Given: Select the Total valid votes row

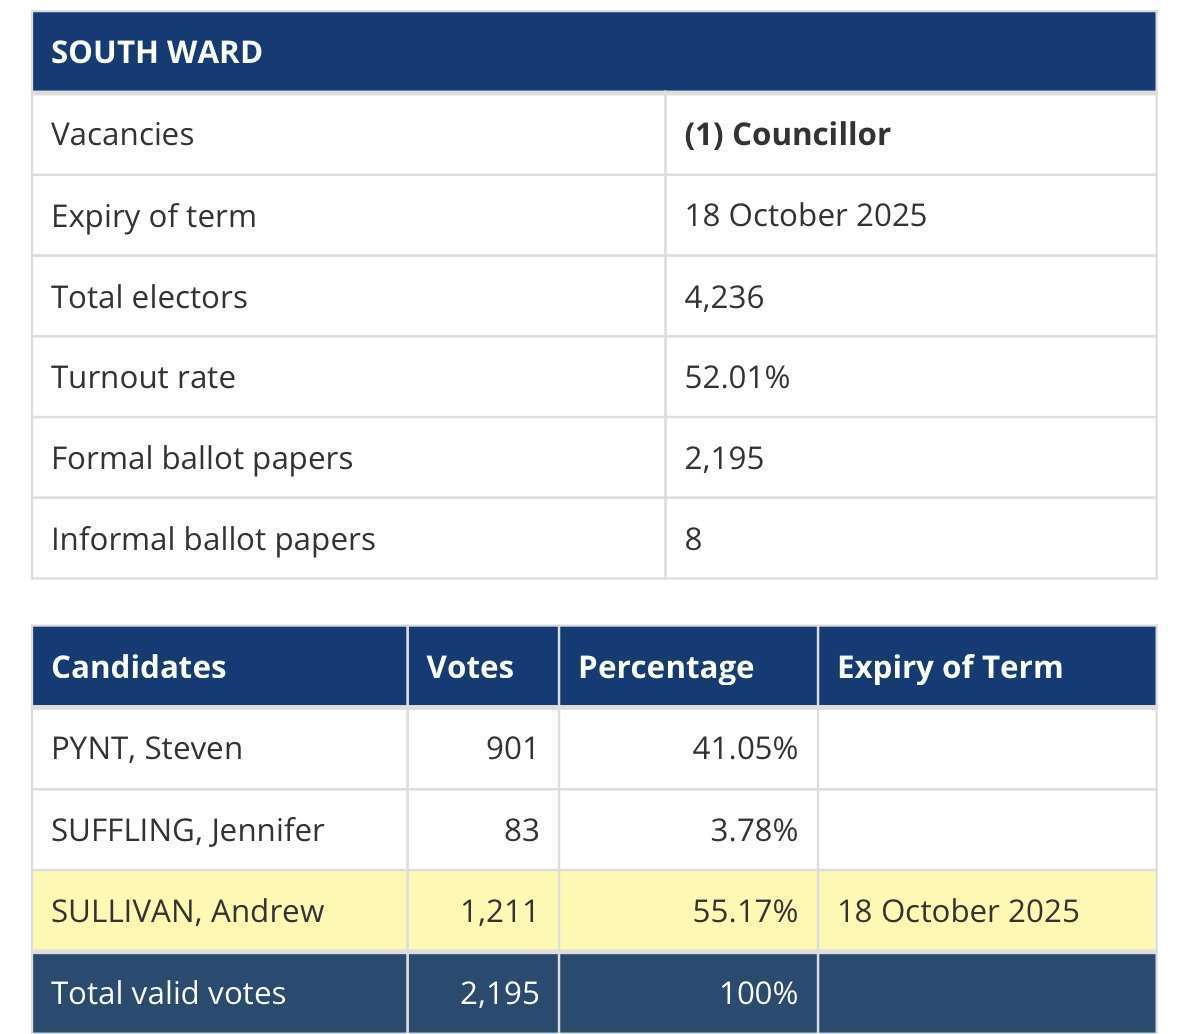Looking at the screenshot, I should 594,993.
